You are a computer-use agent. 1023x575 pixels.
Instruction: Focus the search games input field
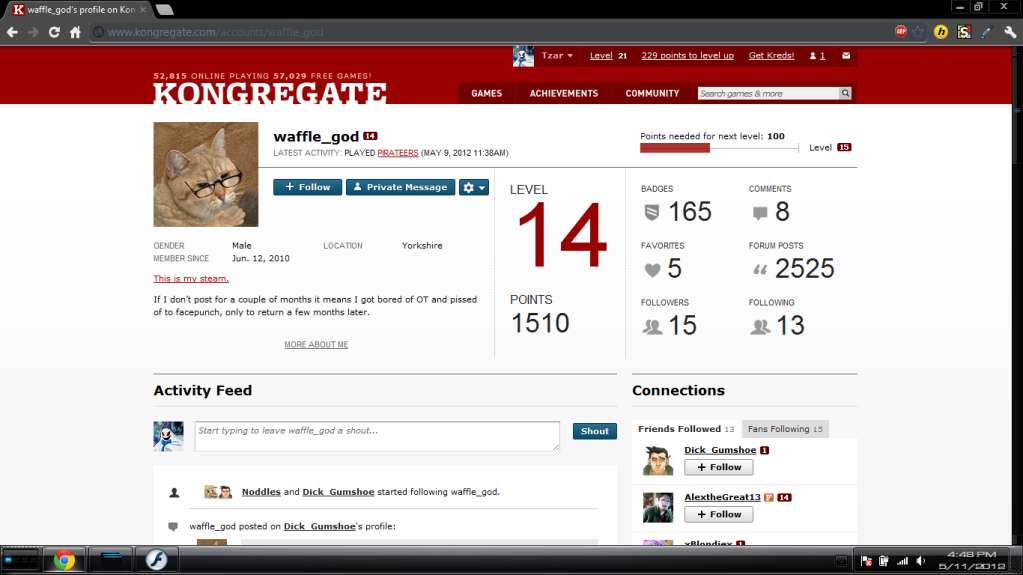(768, 93)
